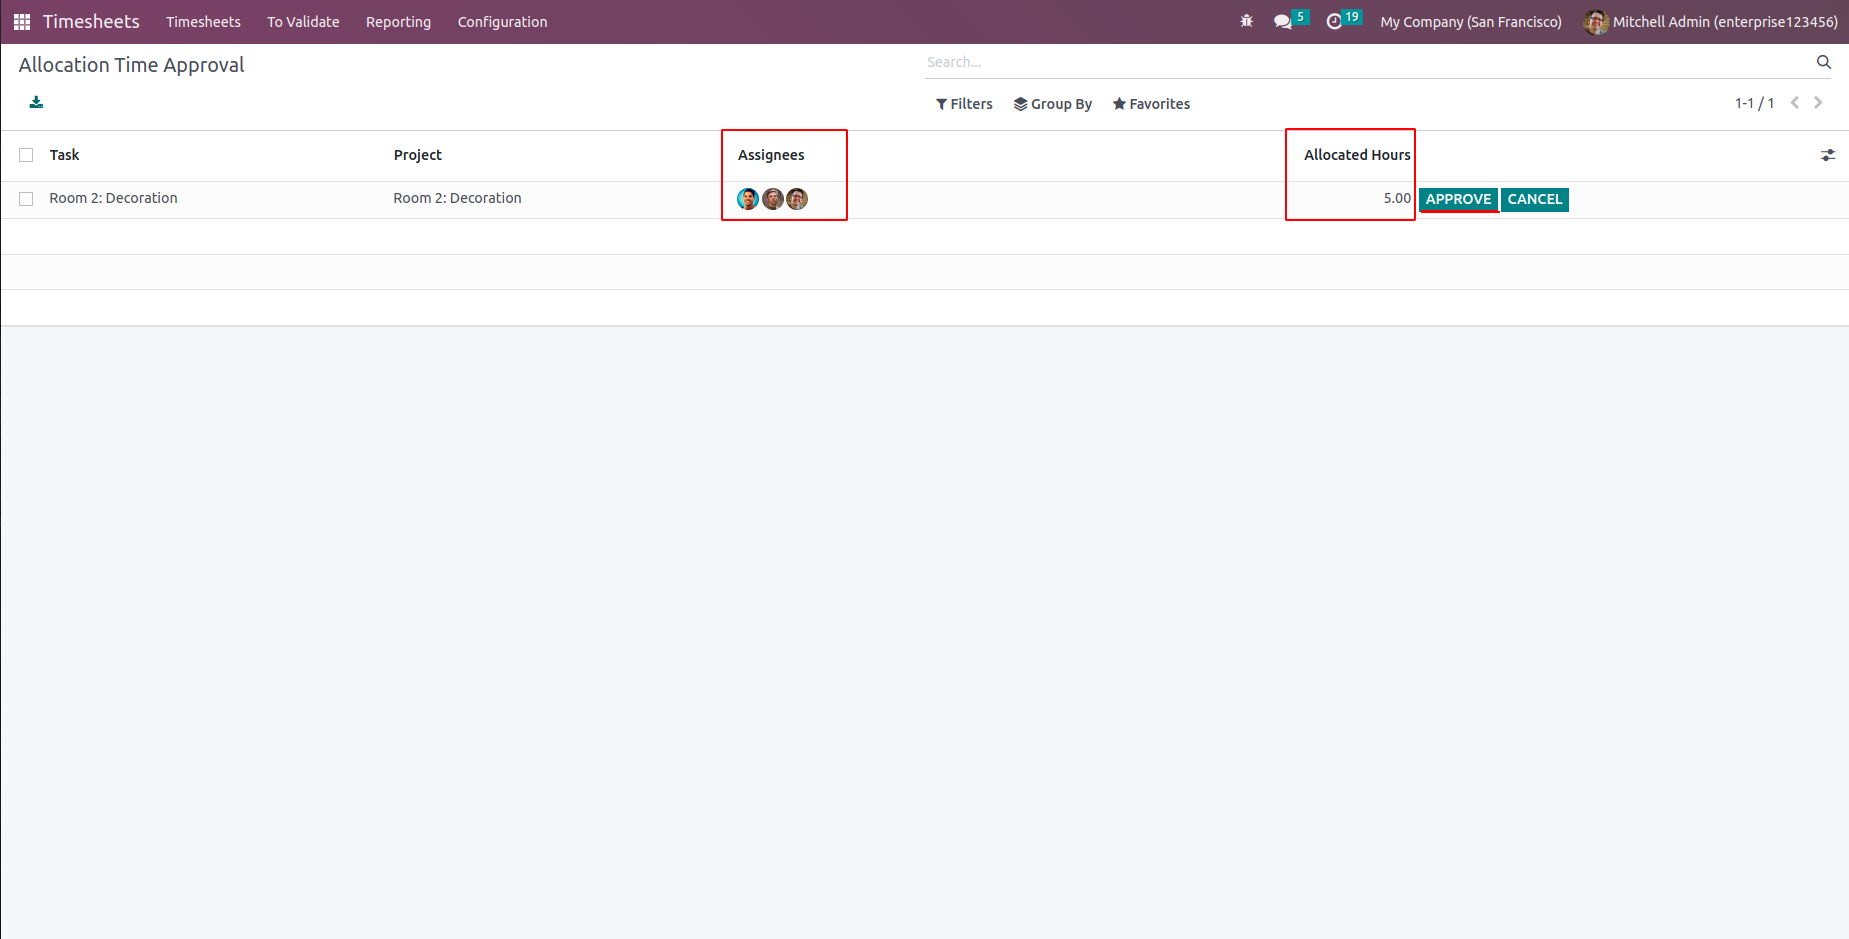Click the Assignees column header
The image size is (1849, 939).
tap(771, 155)
